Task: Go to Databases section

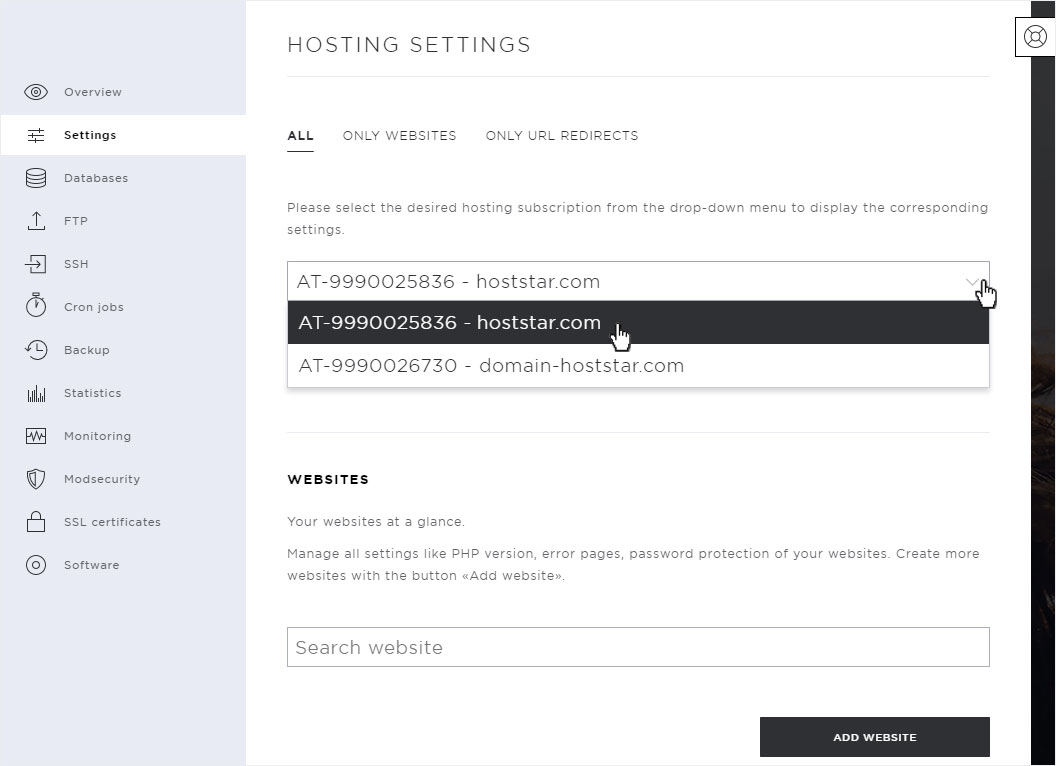Action: coord(123,179)
